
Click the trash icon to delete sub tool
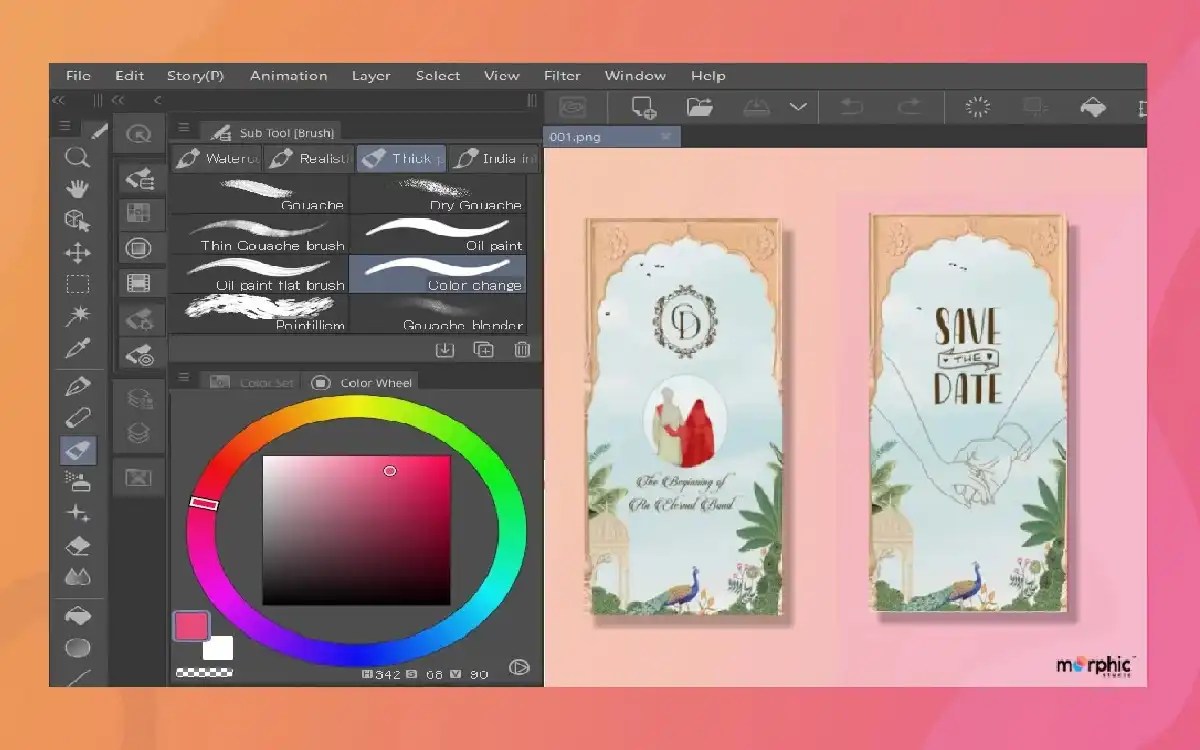coord(521,349)
